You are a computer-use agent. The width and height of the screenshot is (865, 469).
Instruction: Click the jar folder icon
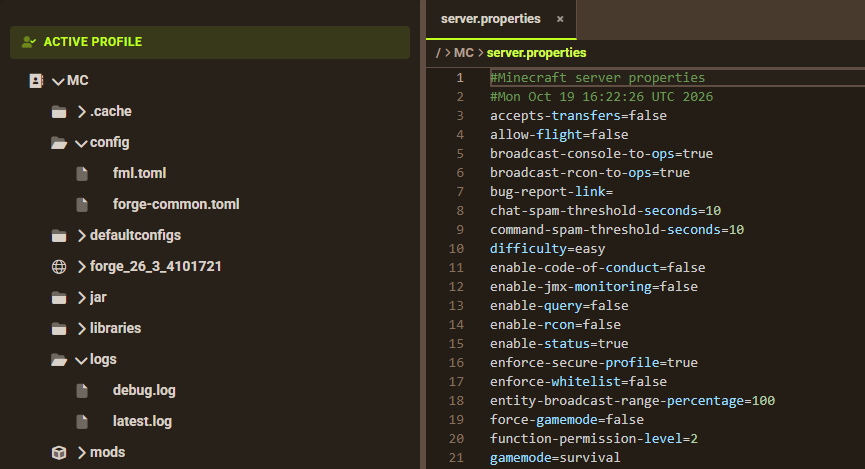pos(59,298)
